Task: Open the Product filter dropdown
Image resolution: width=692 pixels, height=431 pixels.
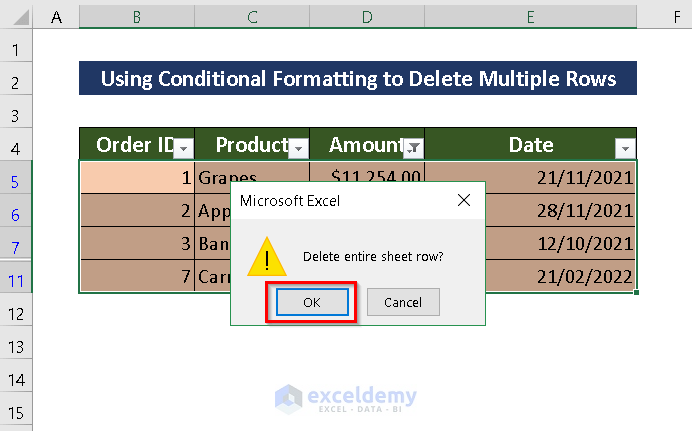Action: click(x=298, y=148)
